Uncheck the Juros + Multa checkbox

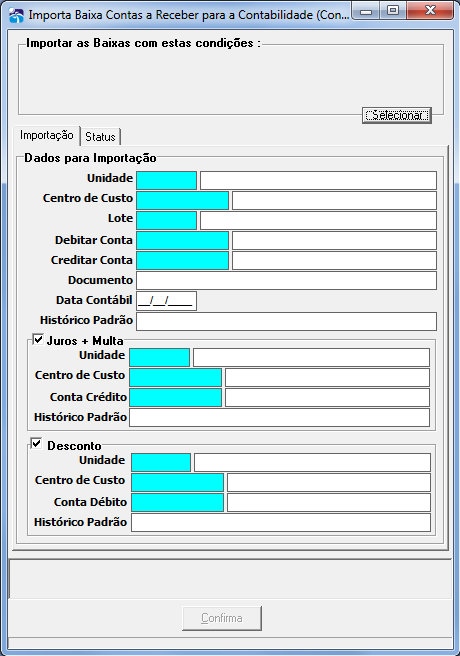point(38,339)
